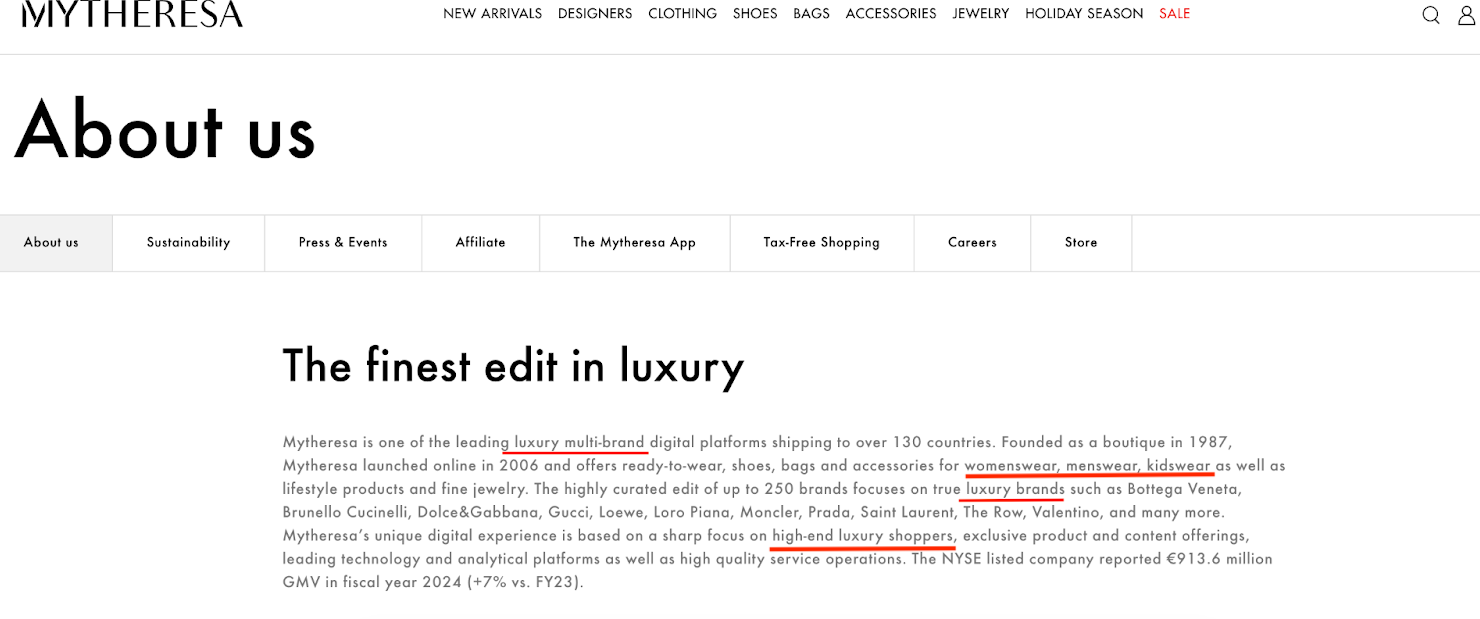Click the underlined 'womenswear, menswear, kidswear' text
Screen dimensions: 1480x619
(x=1088, y=466)
